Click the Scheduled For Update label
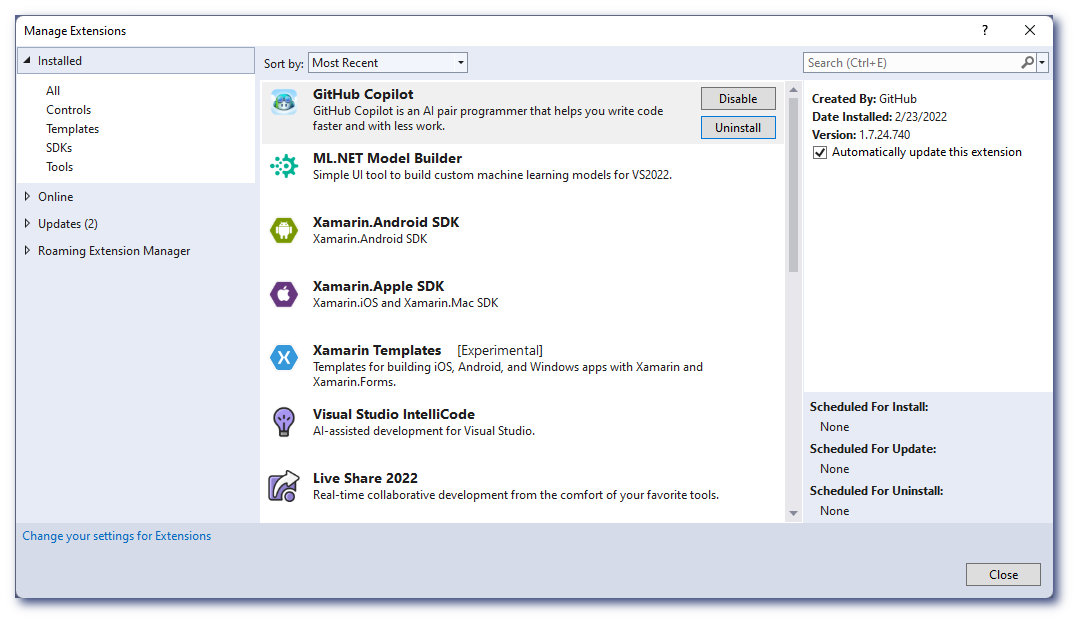 click(x=873, y=449)
